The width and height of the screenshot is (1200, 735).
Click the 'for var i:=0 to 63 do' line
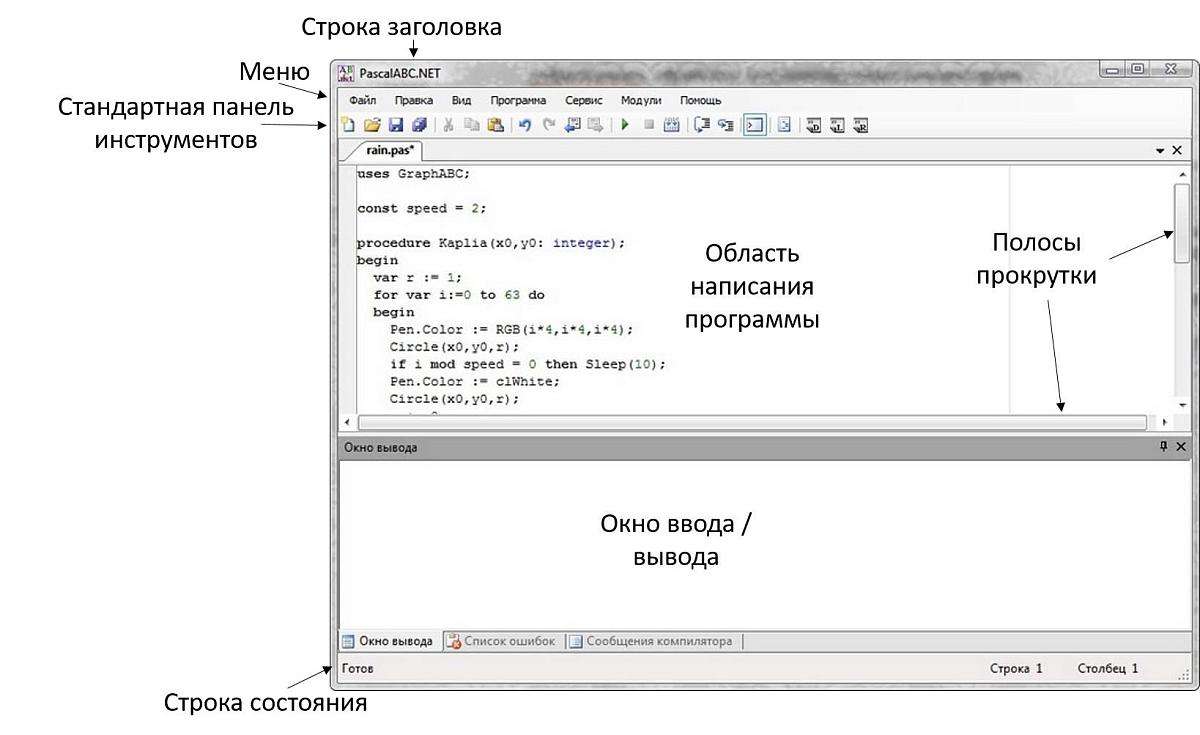coord(459,295)
